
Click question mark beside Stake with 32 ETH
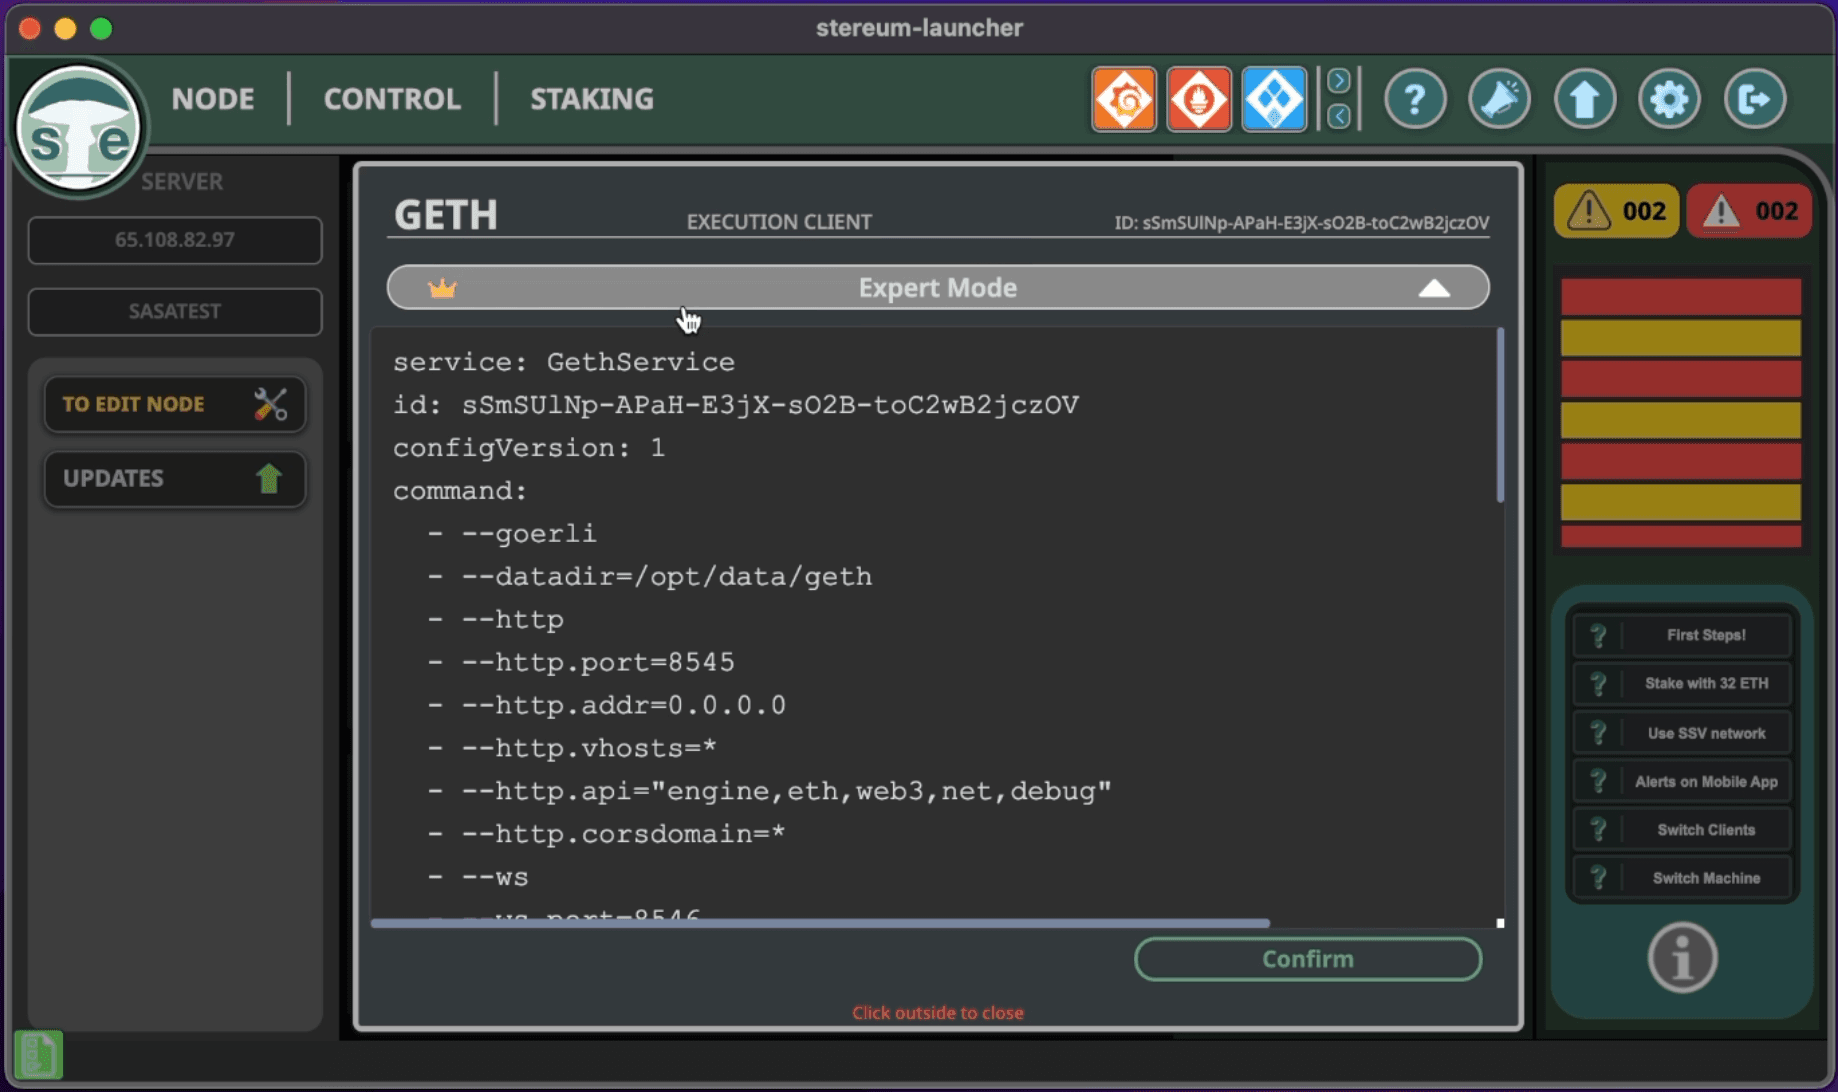[1598, 684]
